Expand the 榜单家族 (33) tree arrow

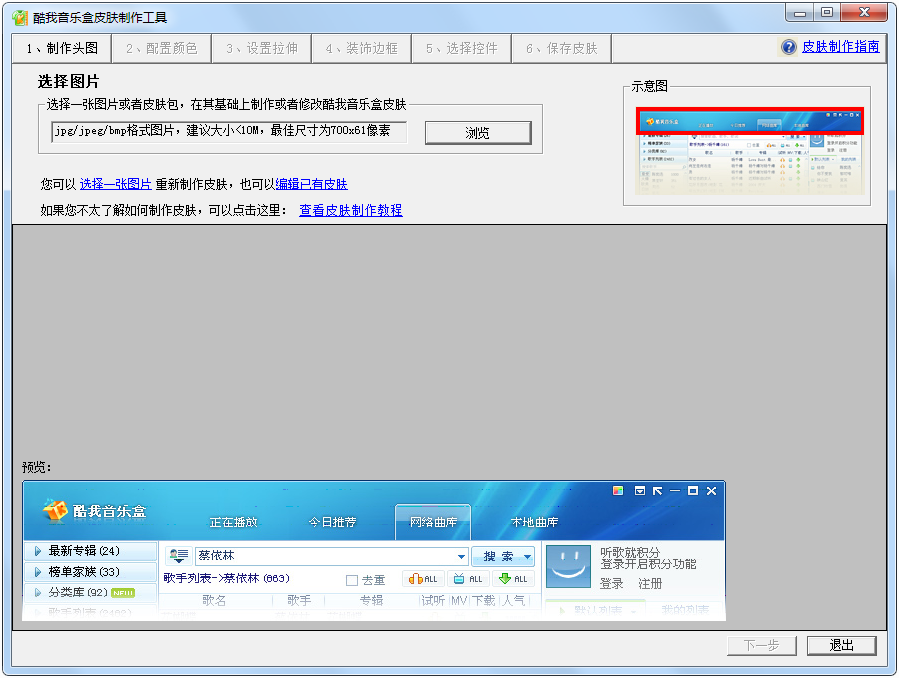[38, 572]
